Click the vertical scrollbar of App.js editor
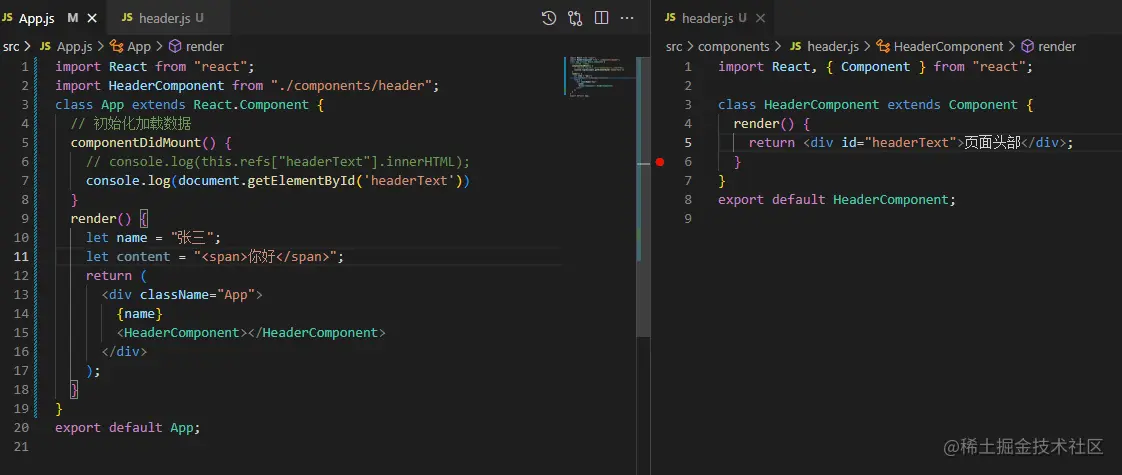Viewport: 1122px width, 475px height. [x=643, y=197]
